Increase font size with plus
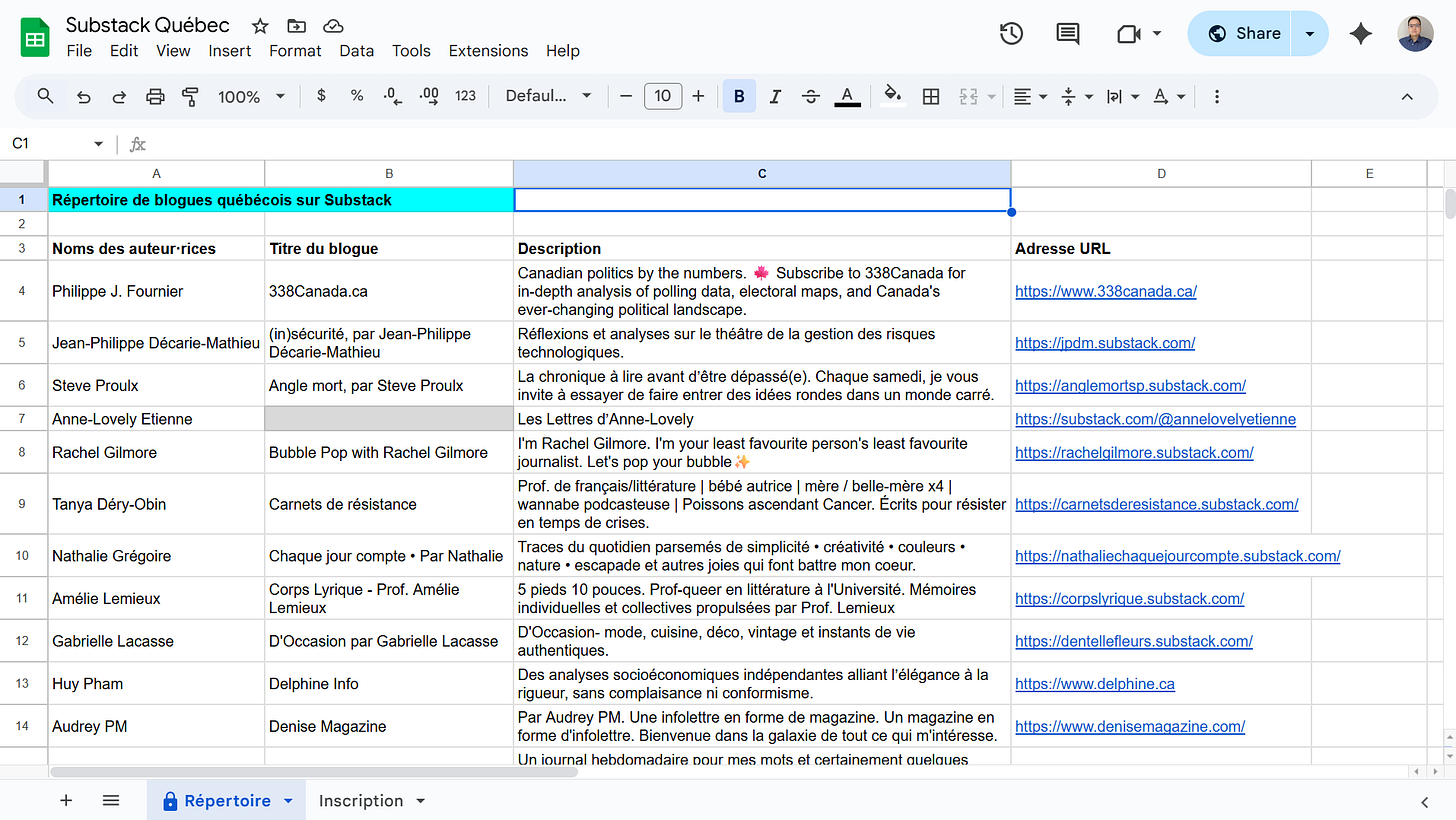The height and width of the screenshot is (820, 1456). (x=698, y=96)
